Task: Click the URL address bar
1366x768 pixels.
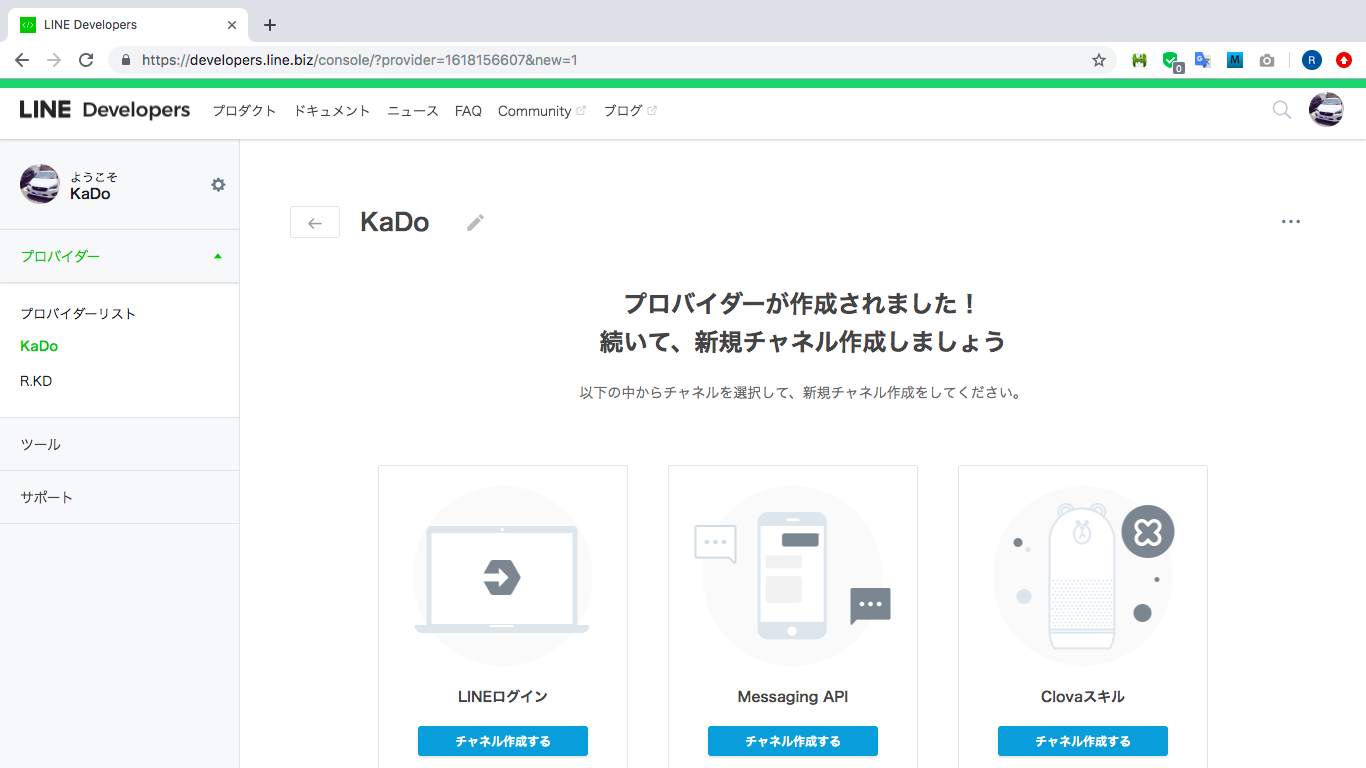Action: 610,60
